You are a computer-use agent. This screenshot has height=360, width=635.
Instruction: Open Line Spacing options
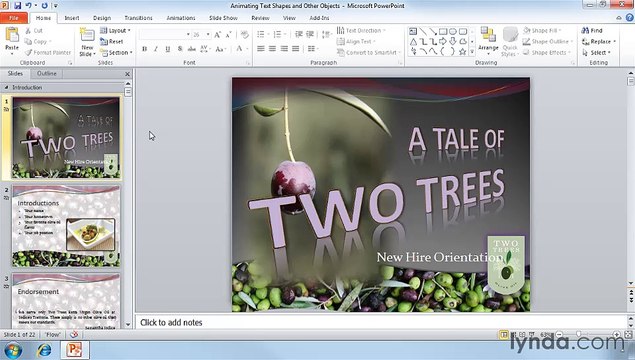pyautogui.click(x=326, y=34)
